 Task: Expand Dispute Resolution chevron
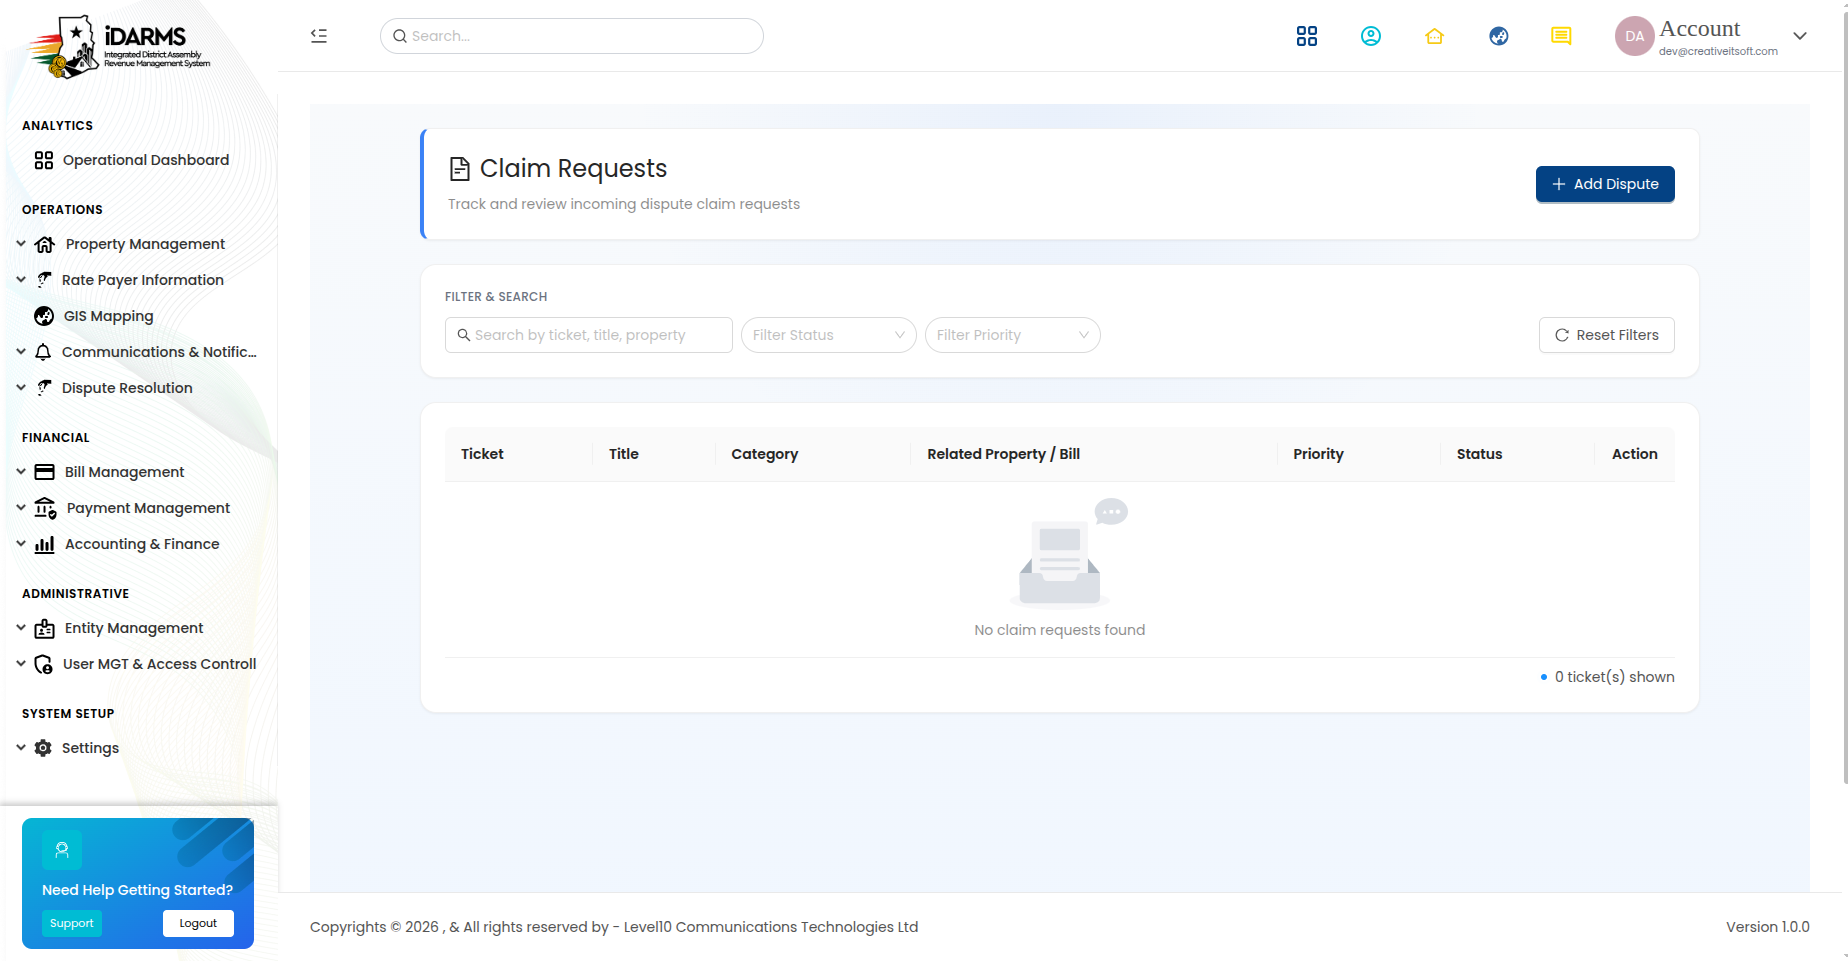21,387
